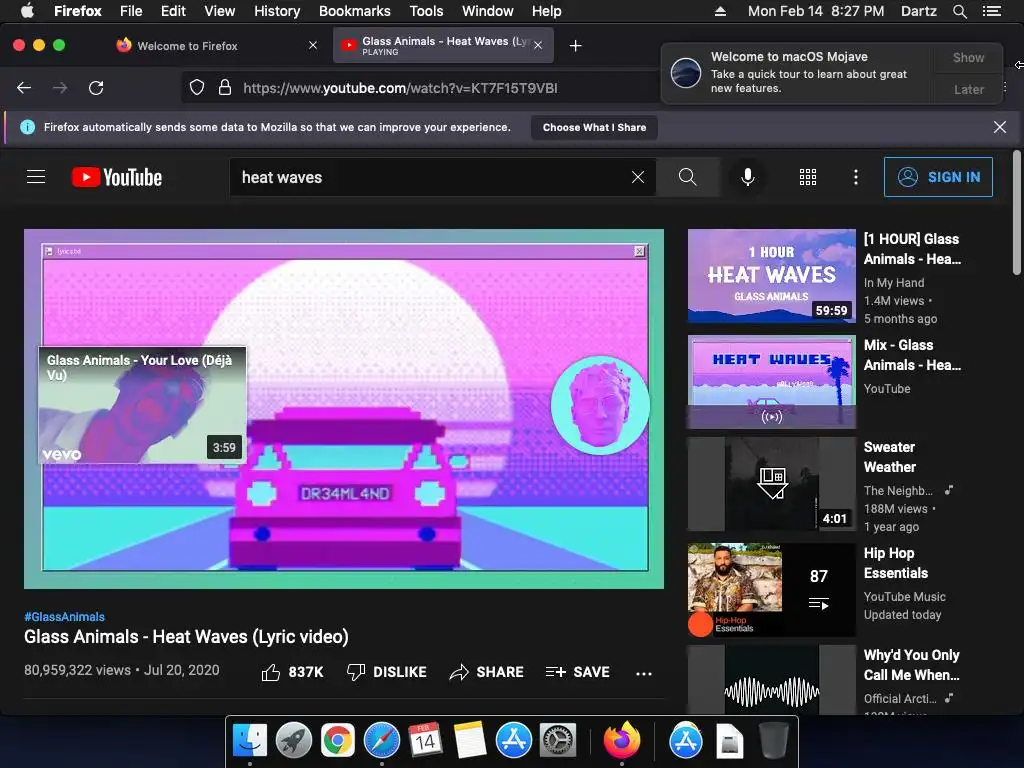The height and width of the screenshot is (768, 1024).
Task: Close the Welcome to Firefox tab
Action: (x=313, y=45)
